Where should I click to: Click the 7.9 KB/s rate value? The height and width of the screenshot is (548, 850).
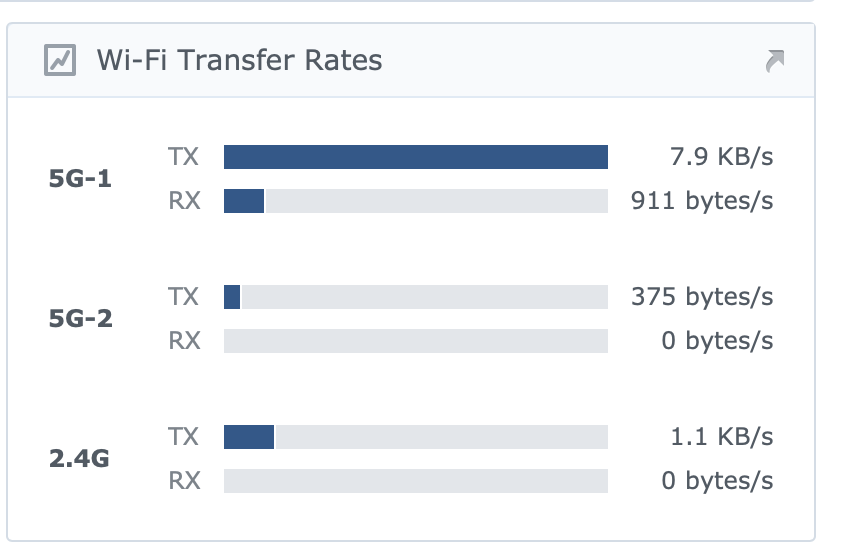pos(722,157)
